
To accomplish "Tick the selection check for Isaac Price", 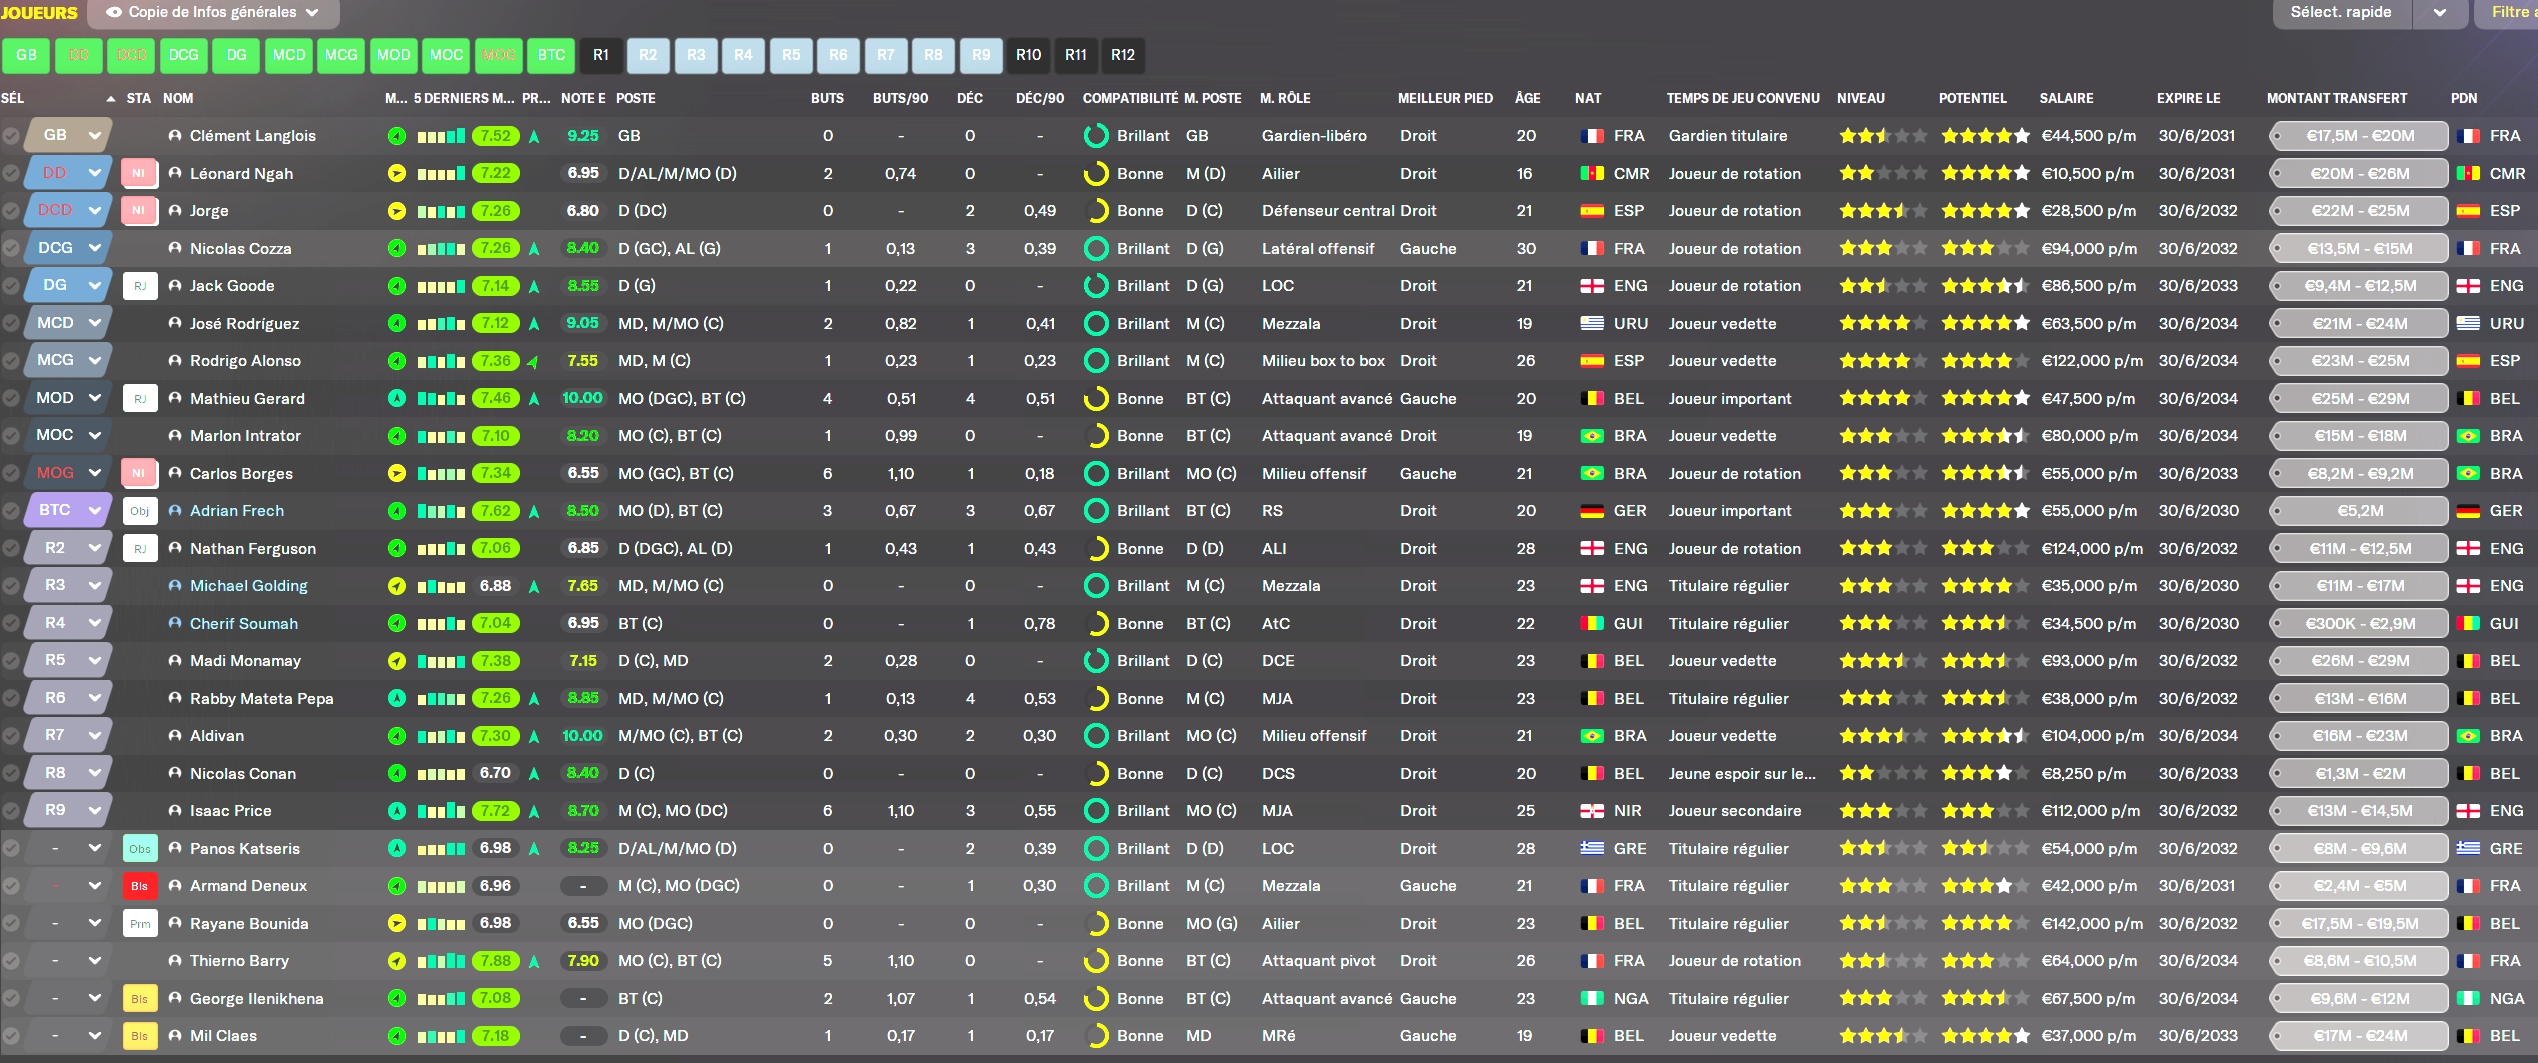I will tap(11, 811).
